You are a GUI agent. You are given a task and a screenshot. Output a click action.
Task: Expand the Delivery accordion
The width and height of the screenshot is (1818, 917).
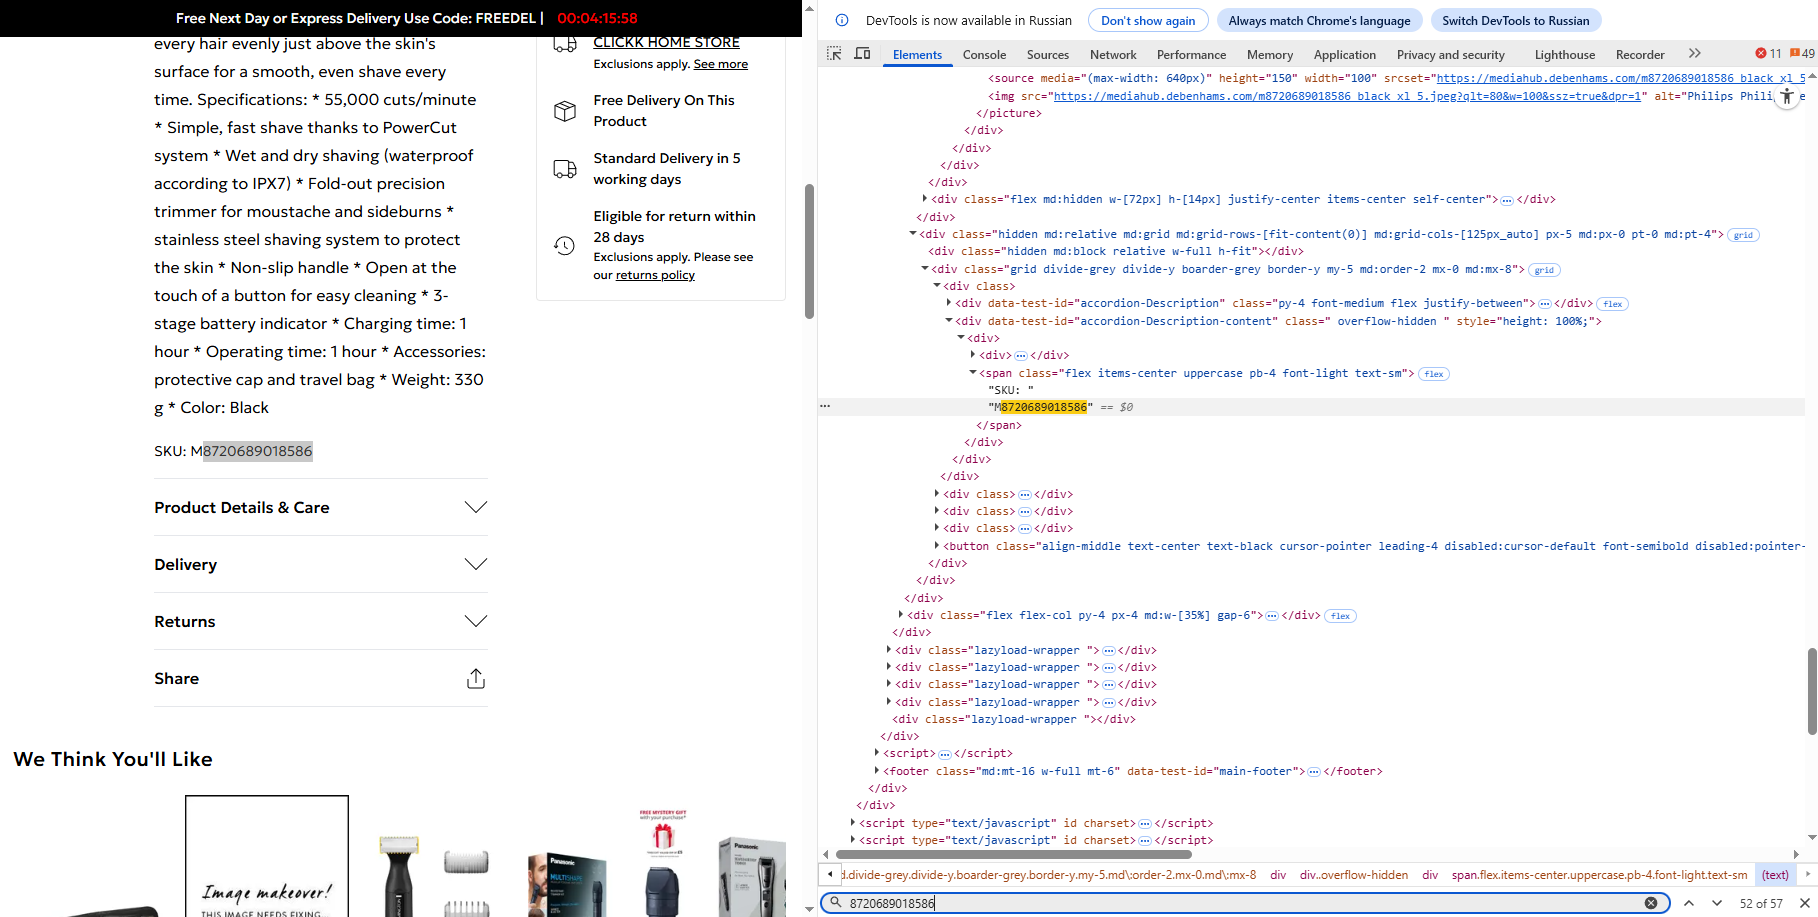pos(321,564)
